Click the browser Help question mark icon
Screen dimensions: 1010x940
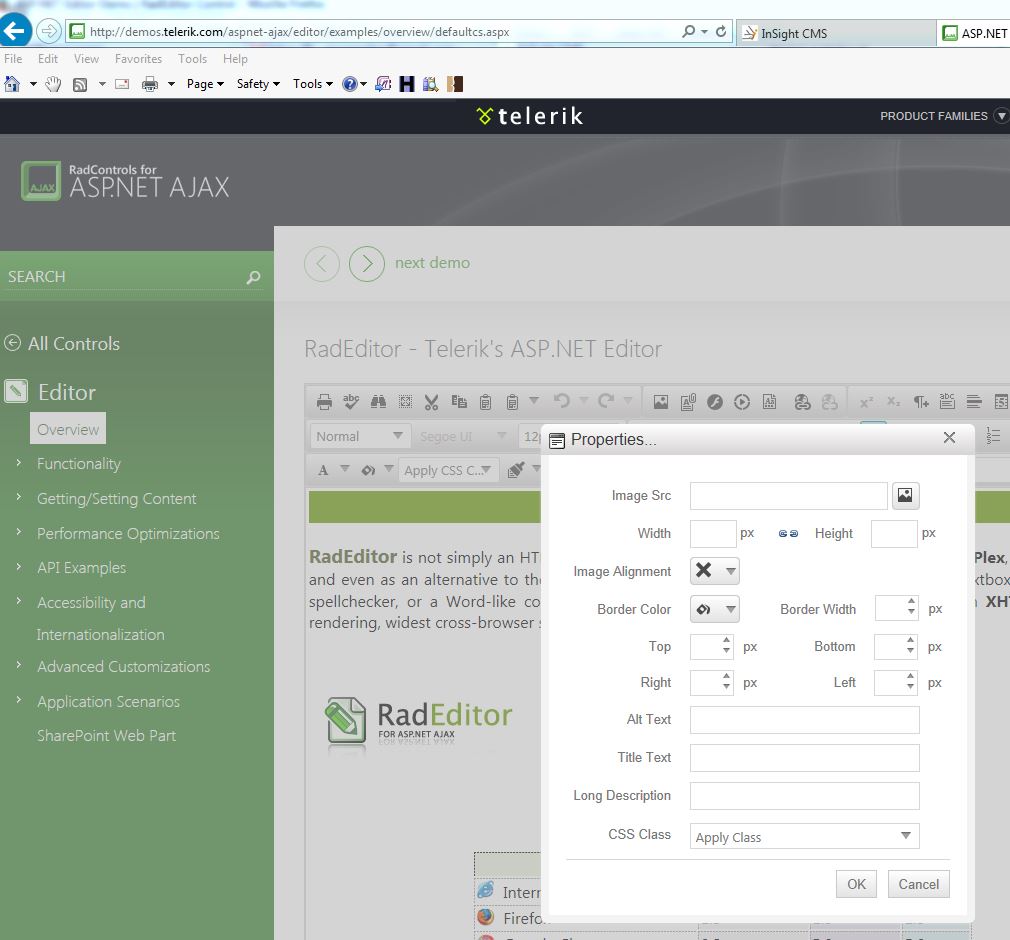point(350,84)
